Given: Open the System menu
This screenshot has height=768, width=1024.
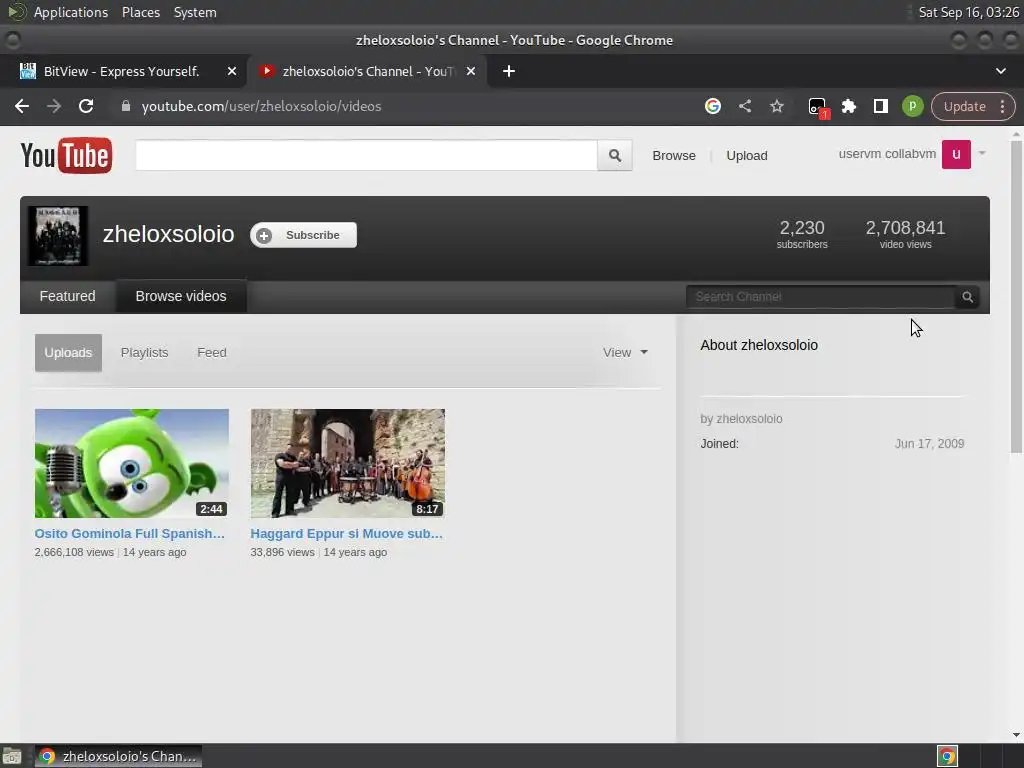Looking at the screenshot, I should click(x=195, y=12).
